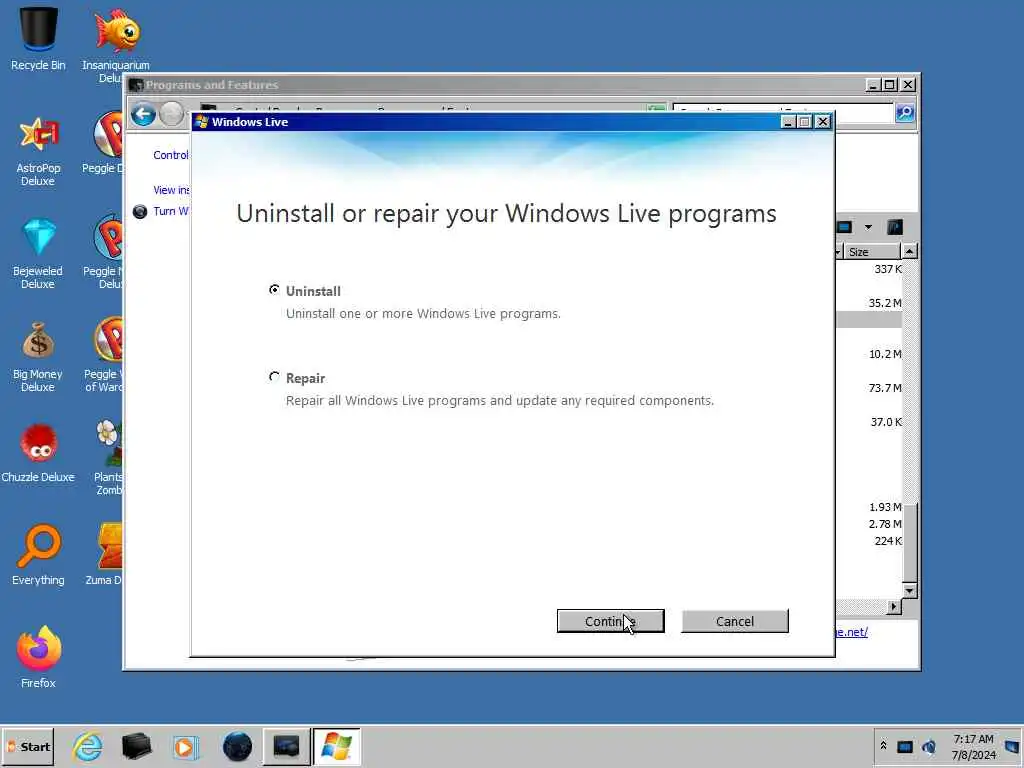Select the row sized 73.7 M

tap(869, 388)
